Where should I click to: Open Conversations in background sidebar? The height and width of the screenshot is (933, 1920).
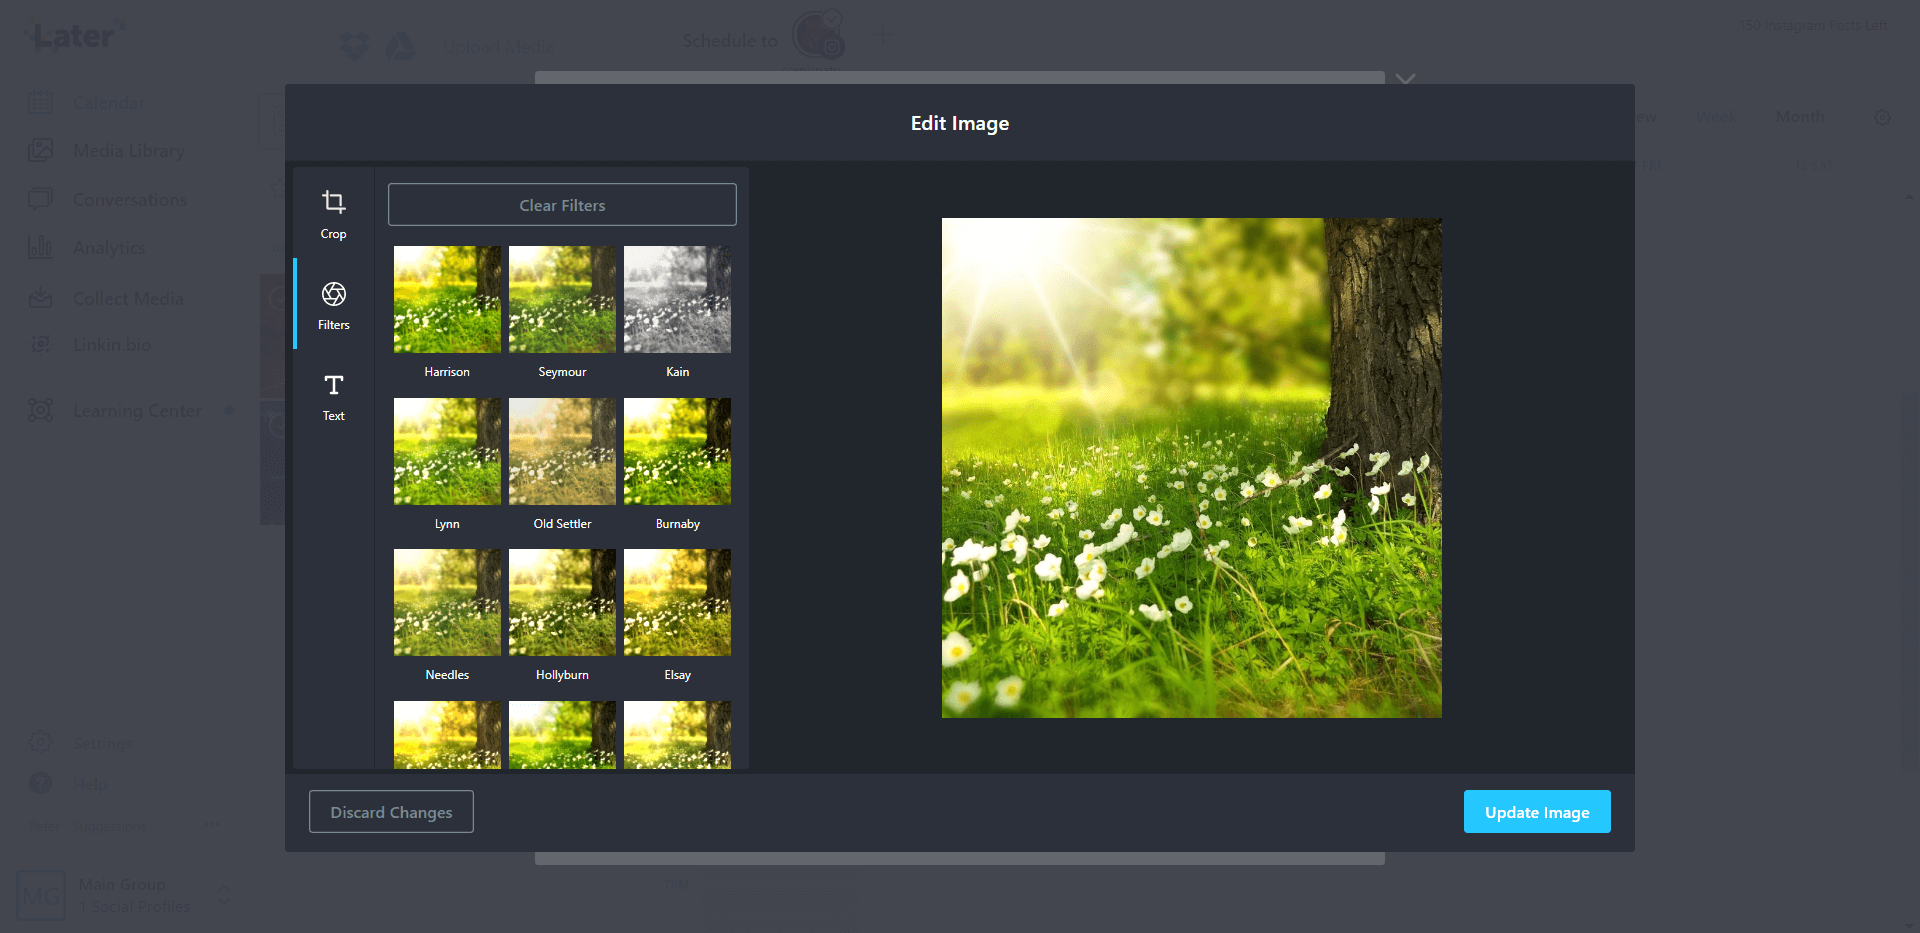(130, 200)
